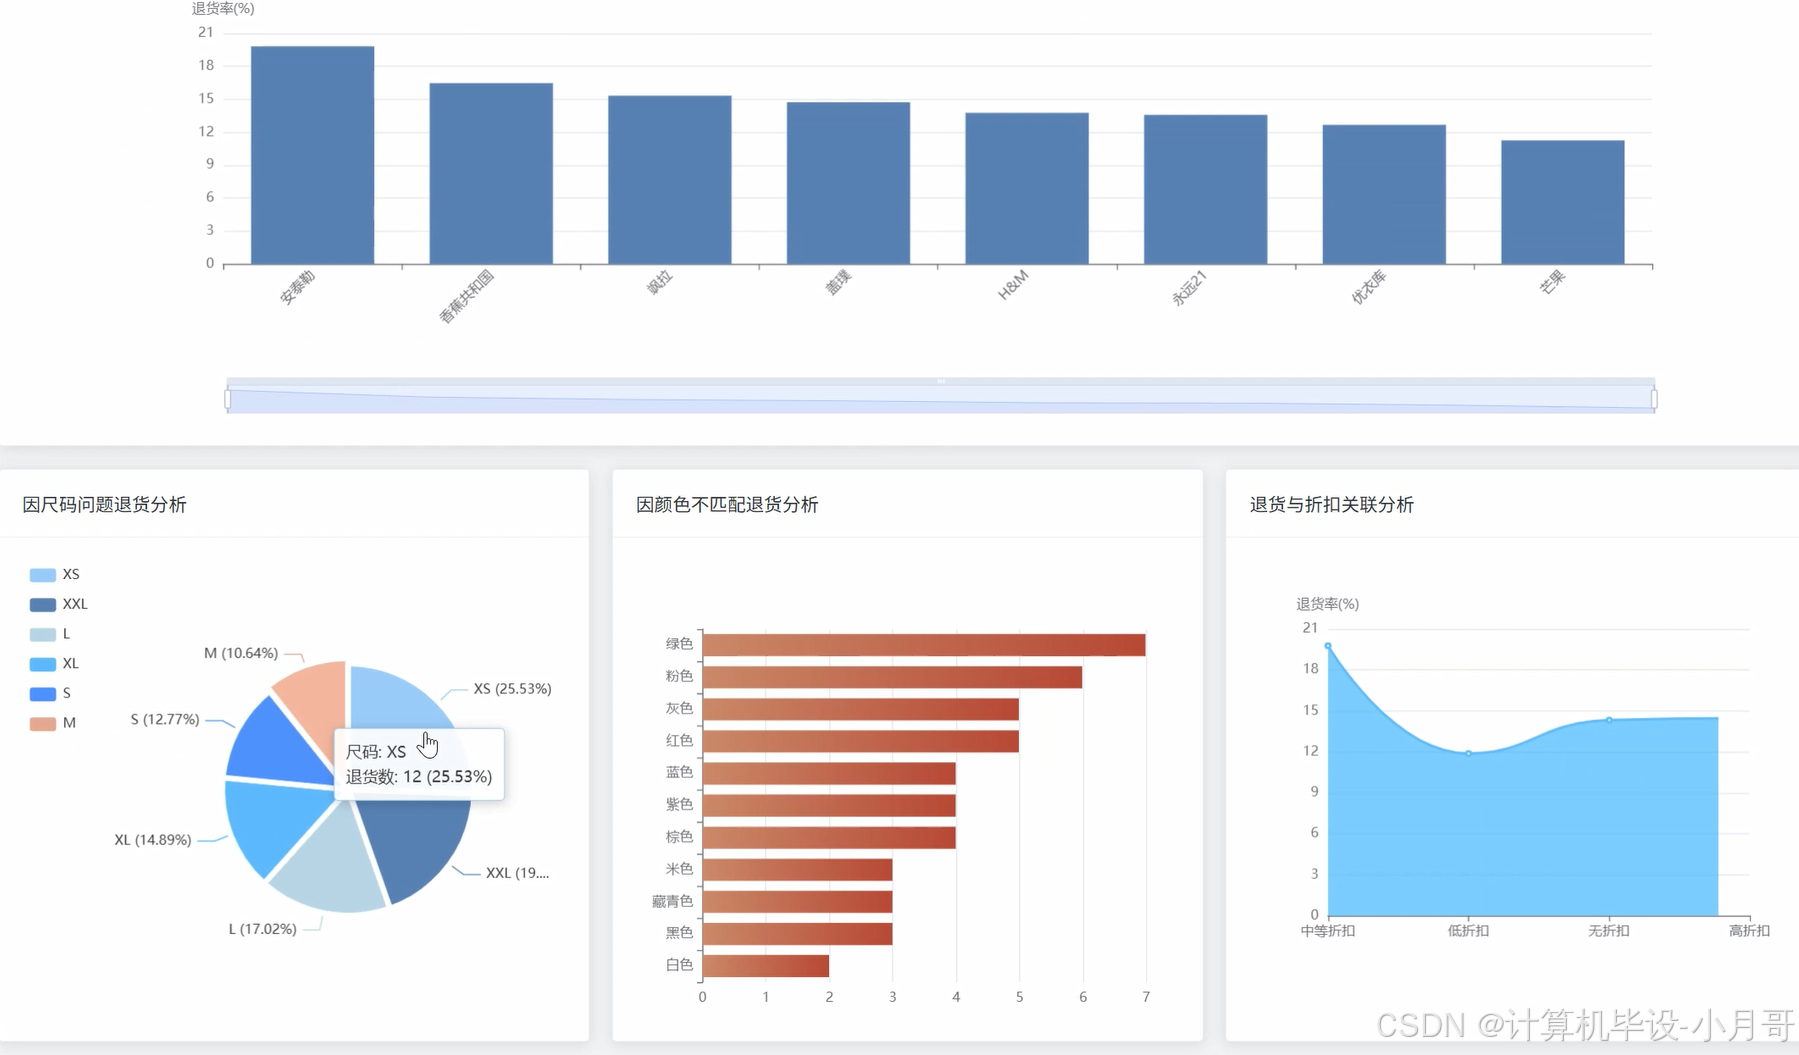Select the 绿色 horizontal bar
The image size is (1799, 1055).
click(x=924, y=645)
